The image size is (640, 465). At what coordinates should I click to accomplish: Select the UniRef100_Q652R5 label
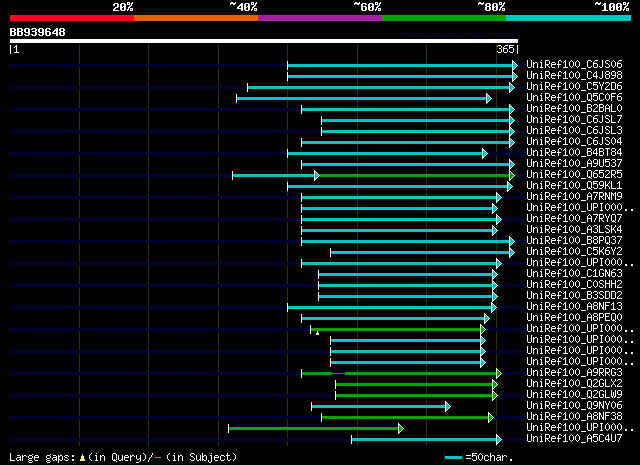(574, 175)
